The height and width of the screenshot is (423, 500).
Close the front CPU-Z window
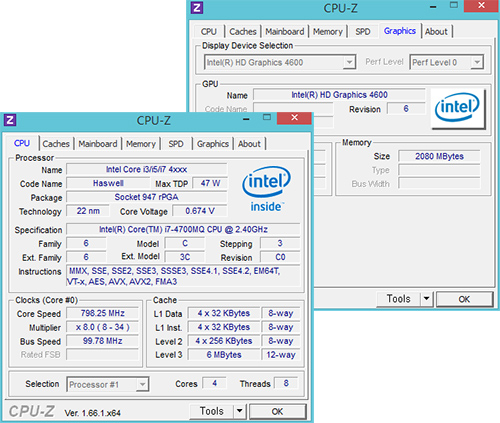coord(294,118)
